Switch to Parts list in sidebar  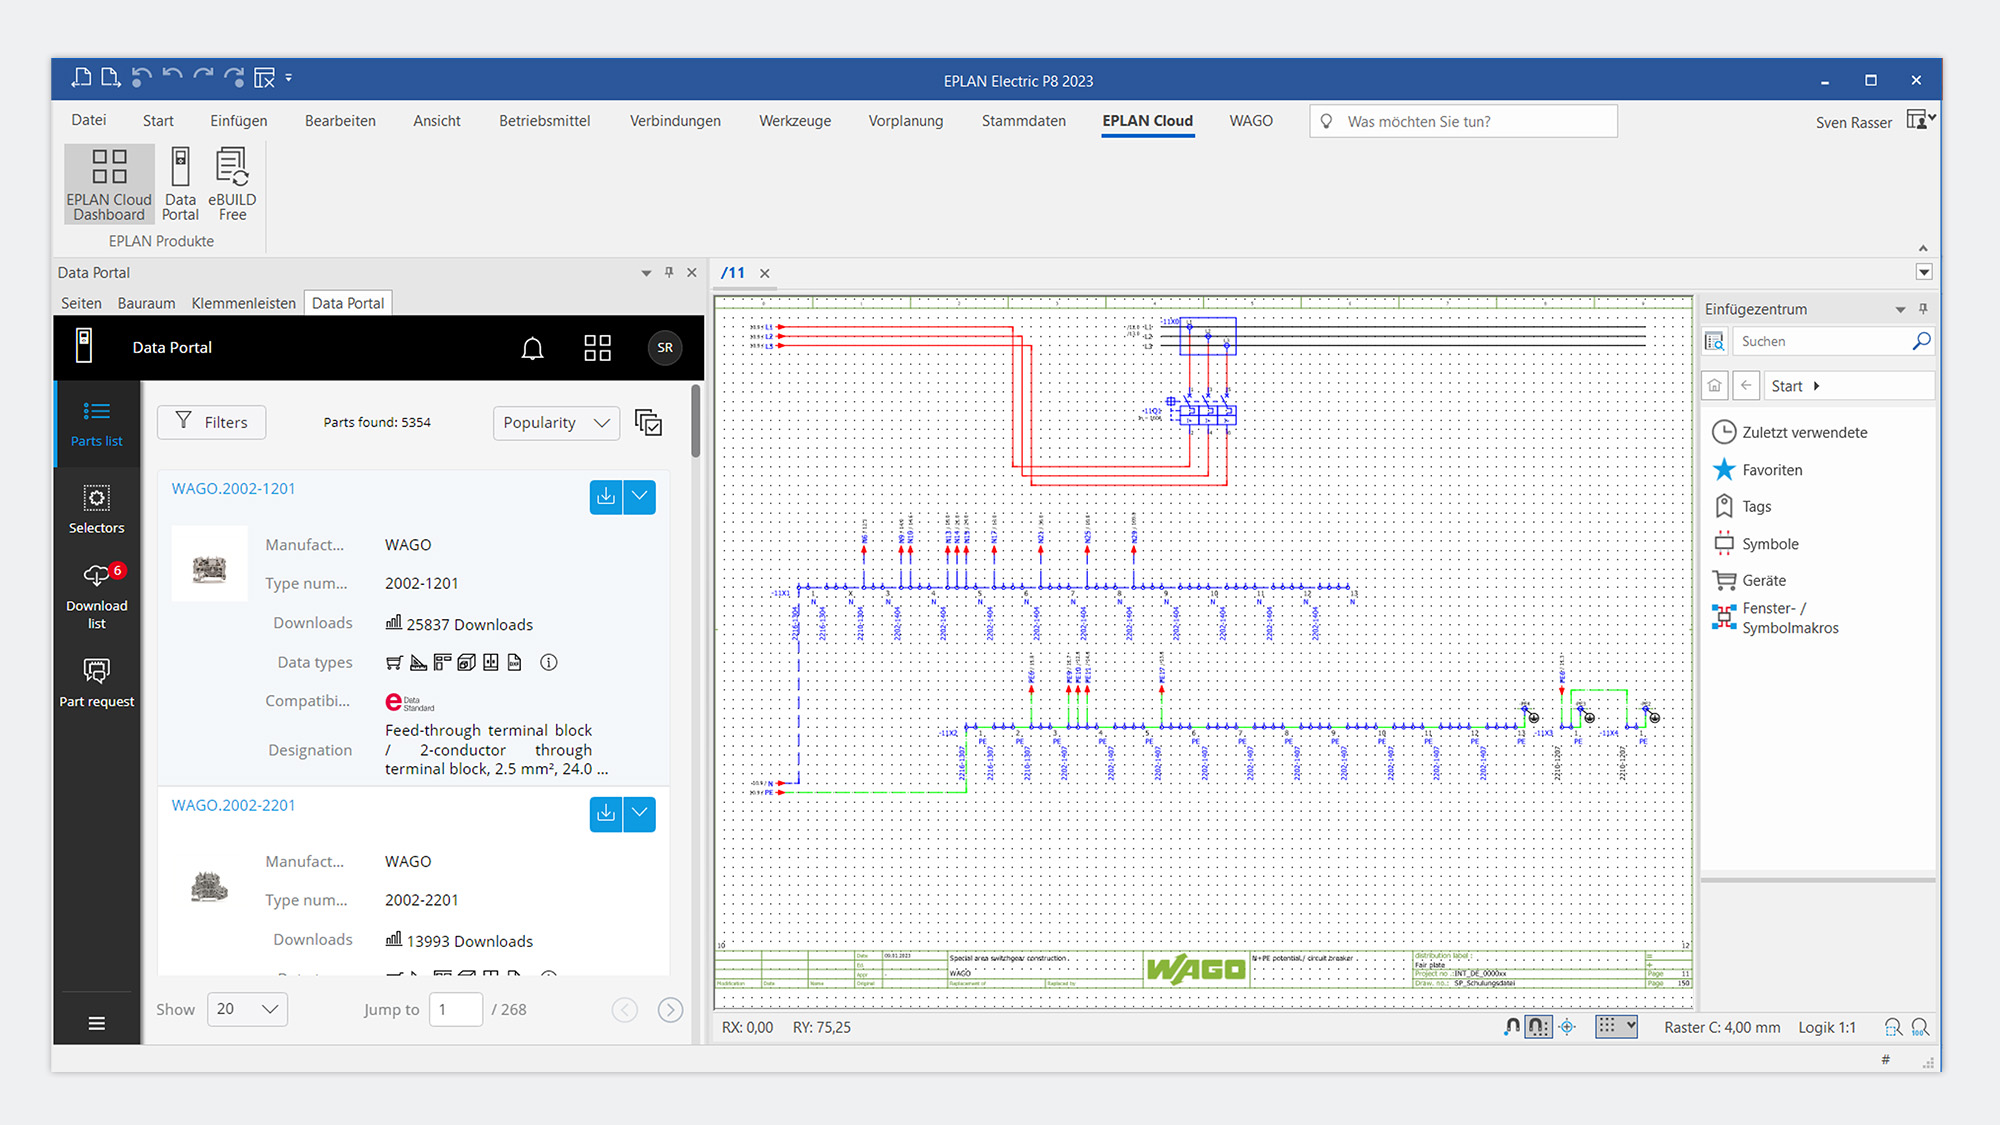(97, 424)
